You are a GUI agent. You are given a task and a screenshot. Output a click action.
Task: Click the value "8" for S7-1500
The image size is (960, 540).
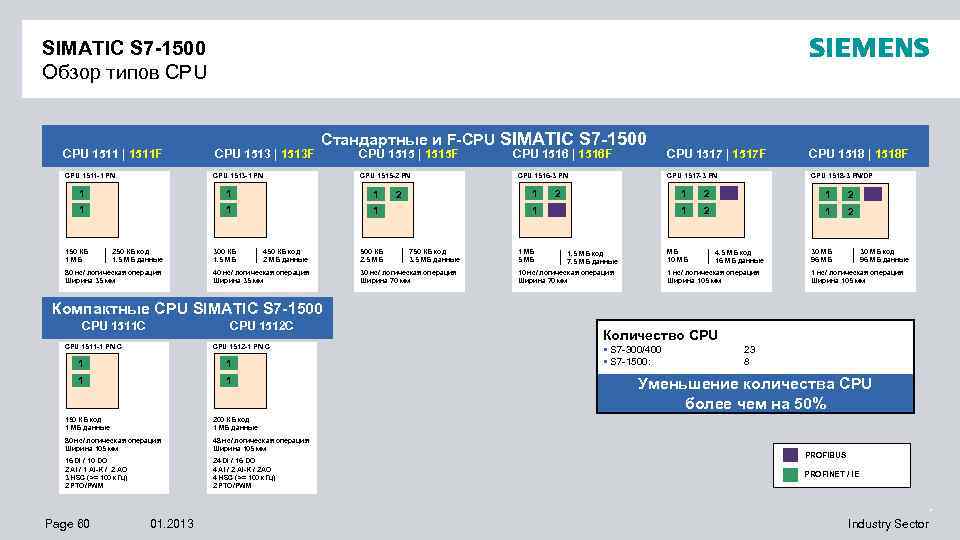pyautogui.click(x=746, y=362)
